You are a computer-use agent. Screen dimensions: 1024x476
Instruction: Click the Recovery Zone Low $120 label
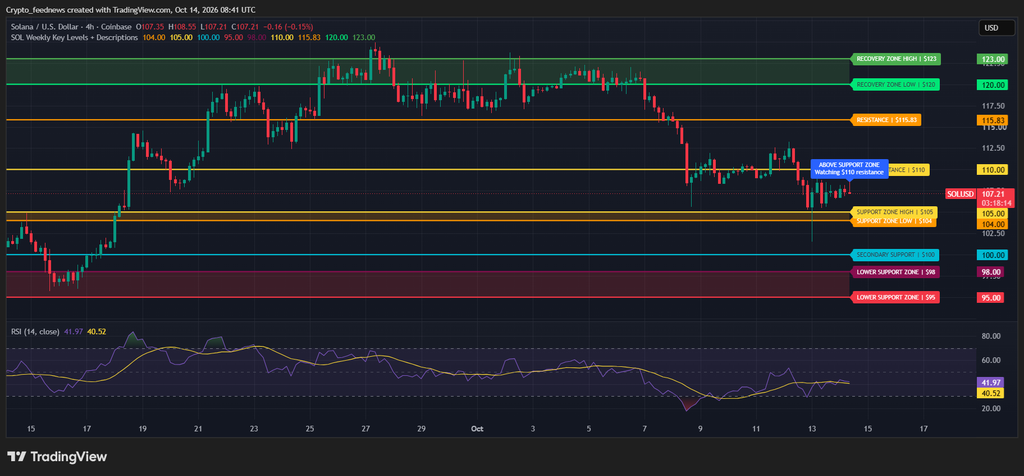click(896, 85)
